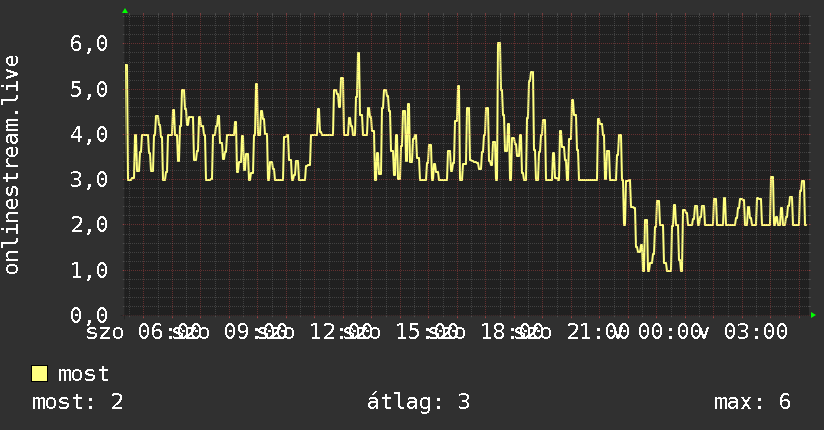Select the 'most: 2' current value text
This screenshot has width=824, height=430.
(77, 402)
